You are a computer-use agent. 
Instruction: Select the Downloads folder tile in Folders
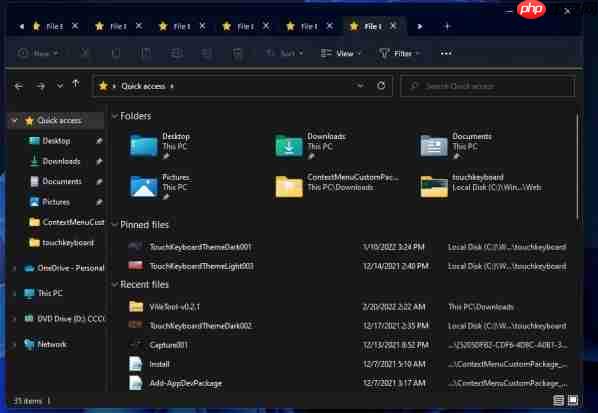coord(310,146)
